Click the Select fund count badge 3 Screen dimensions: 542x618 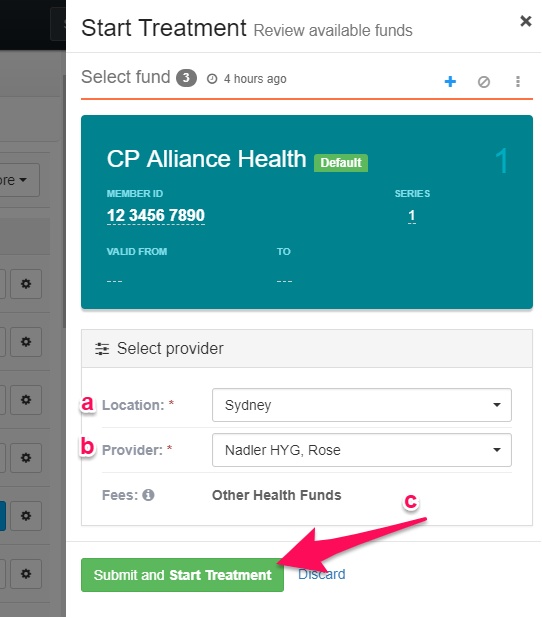pyautogui.click(x=186, y=78)
